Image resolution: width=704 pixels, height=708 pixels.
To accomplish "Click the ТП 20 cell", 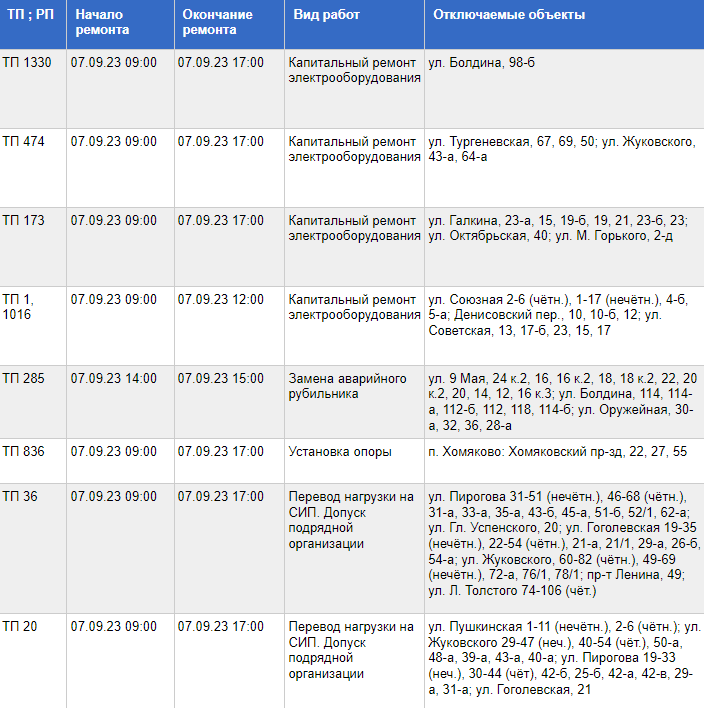I will coord(20,627).
